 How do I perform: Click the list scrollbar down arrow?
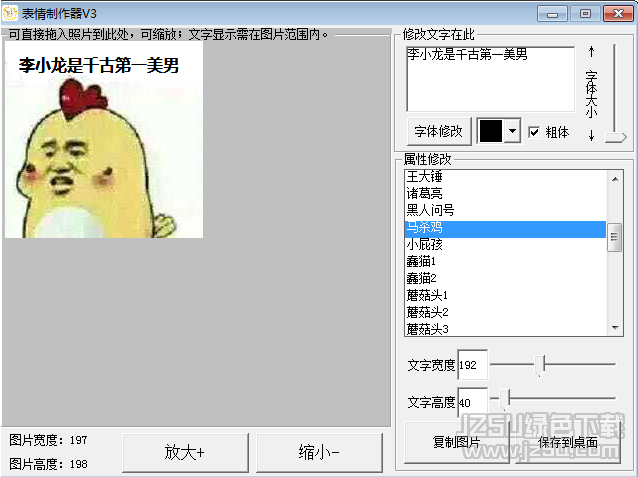(x=615, y=328)
